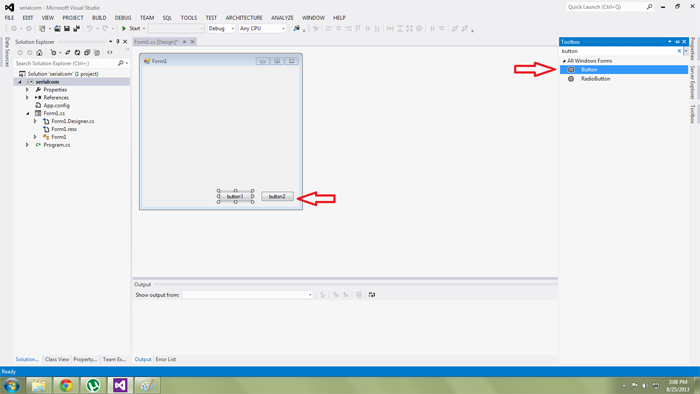Pin toggle for Solution Explorer panel
This screenshot has width=700, height=394.
pyautogui.click(x=118, y=41)
